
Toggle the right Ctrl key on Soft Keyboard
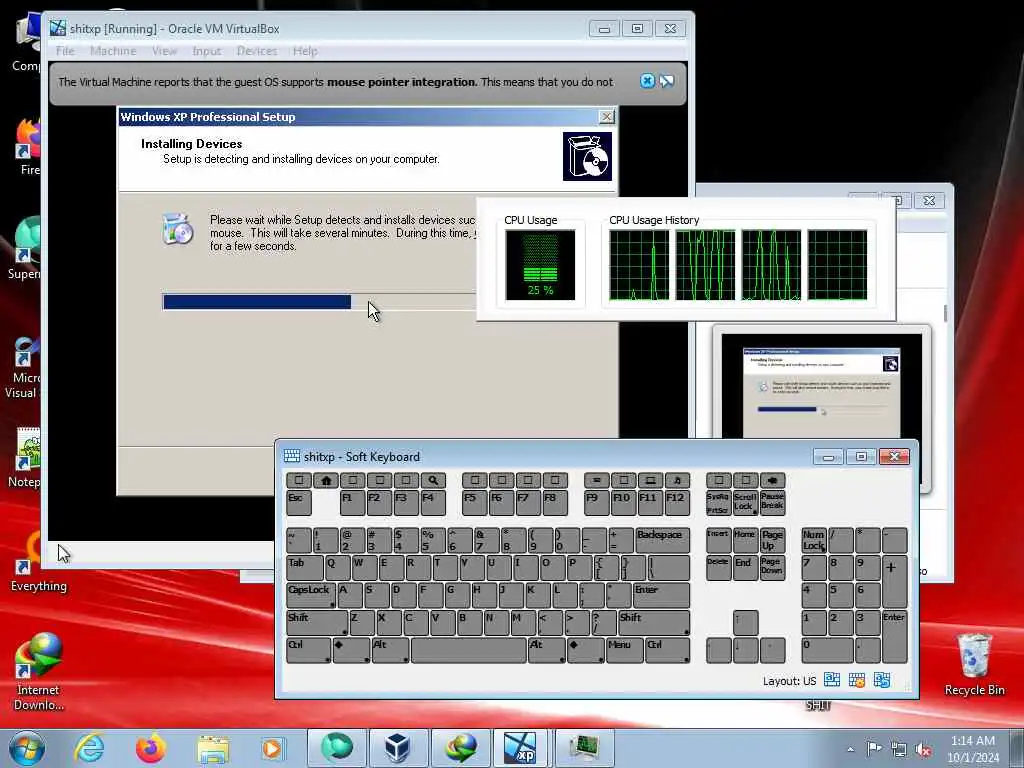[x=667, y=650]
